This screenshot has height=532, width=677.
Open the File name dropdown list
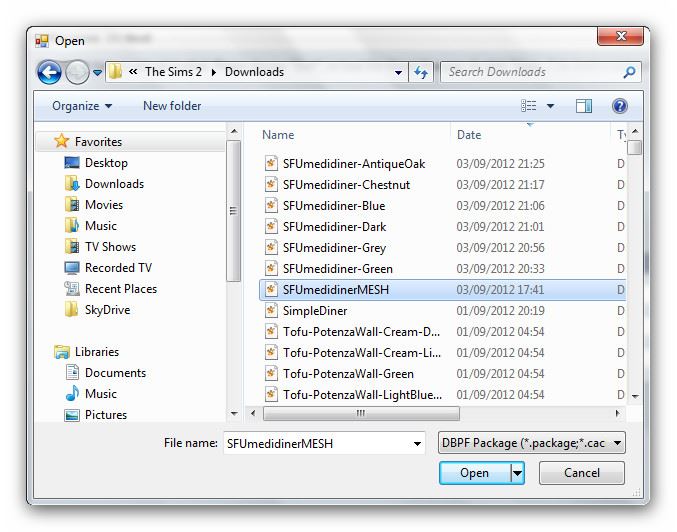[x=417, y=443]
